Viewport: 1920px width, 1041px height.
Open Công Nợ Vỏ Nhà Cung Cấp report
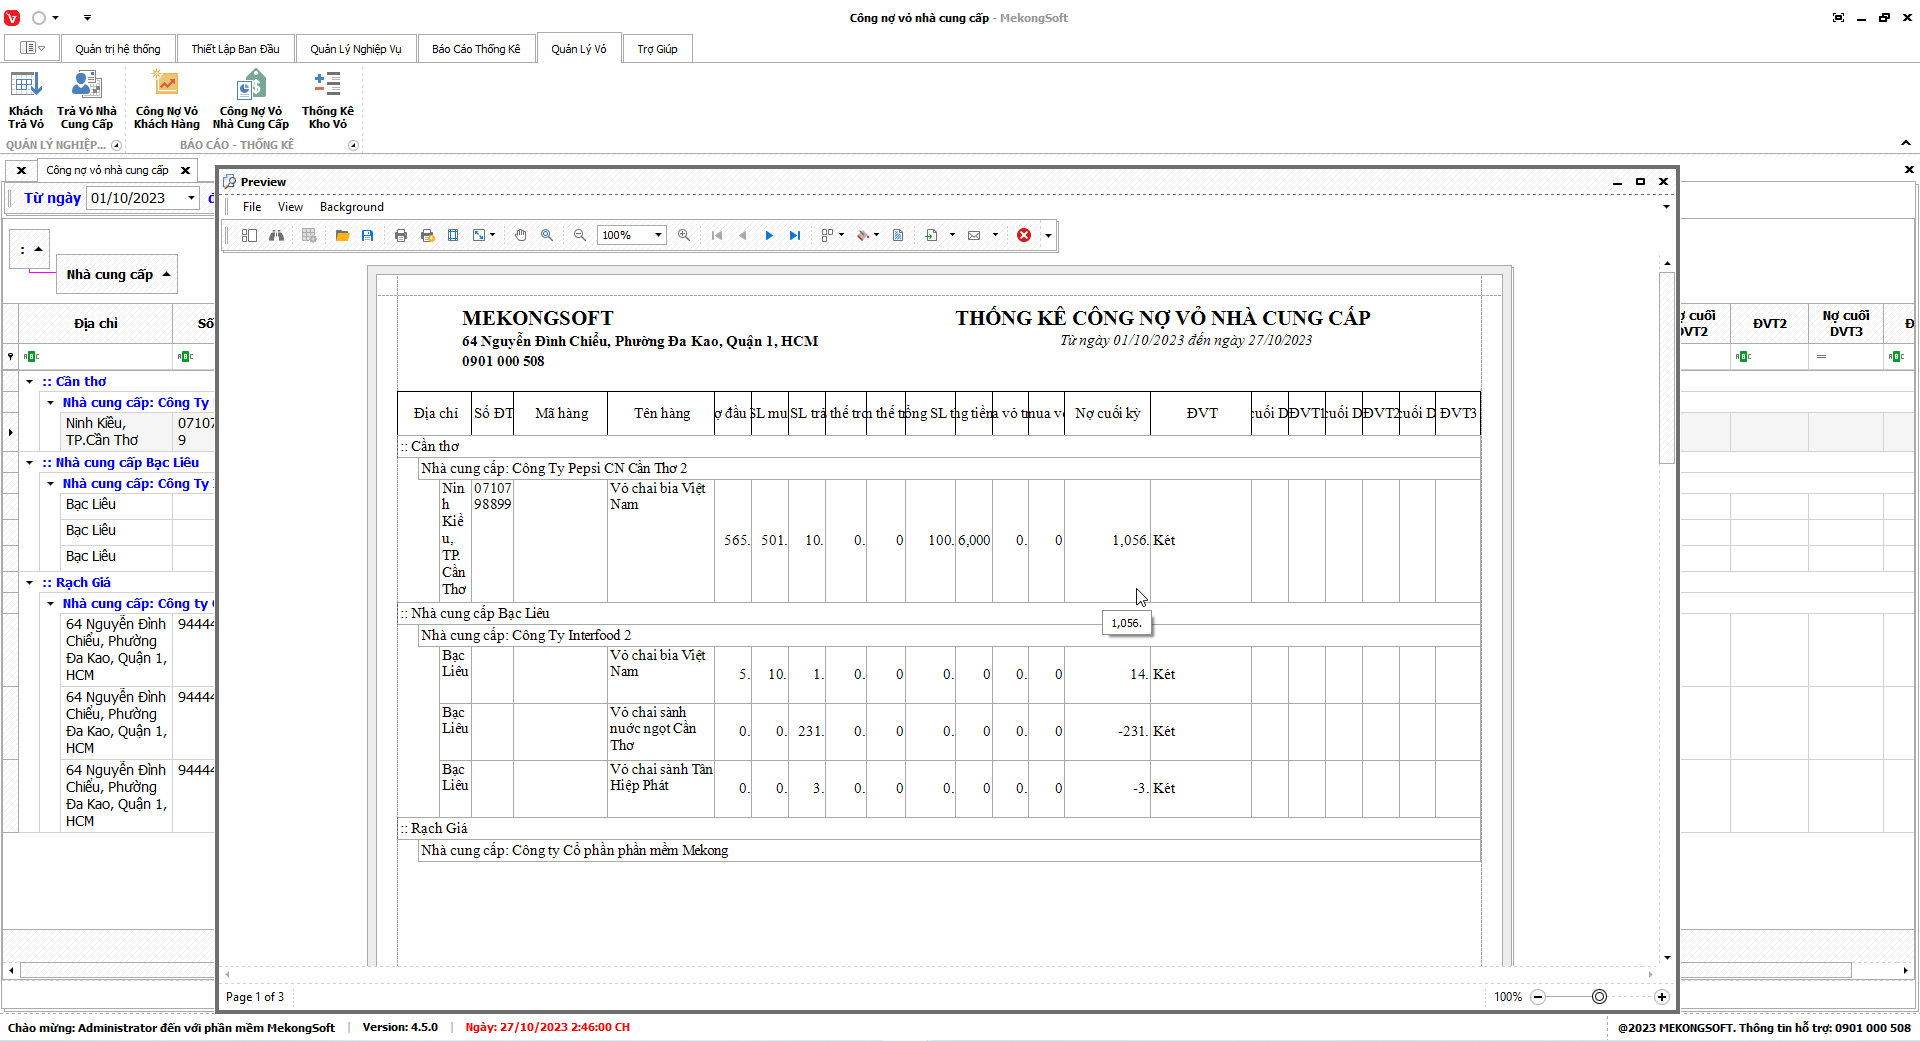click(251, 100)
